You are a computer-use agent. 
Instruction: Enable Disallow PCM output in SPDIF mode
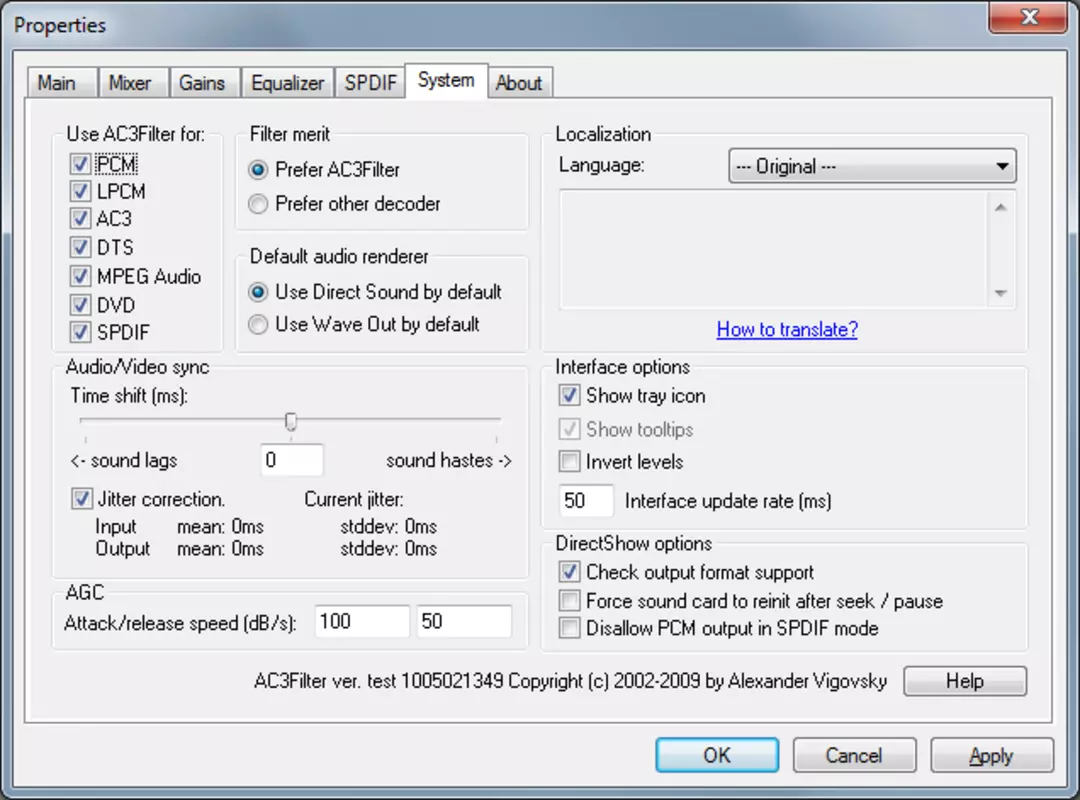569,628
